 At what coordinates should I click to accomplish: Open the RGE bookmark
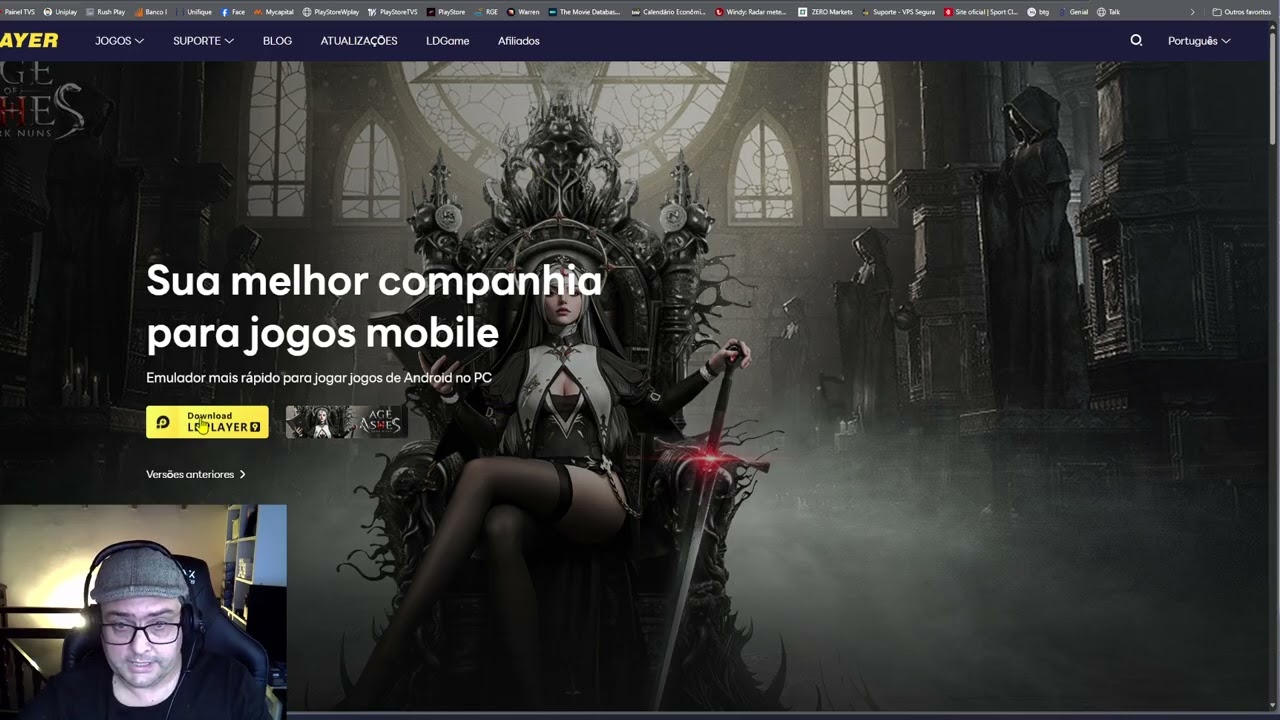[x=486, y=12]
